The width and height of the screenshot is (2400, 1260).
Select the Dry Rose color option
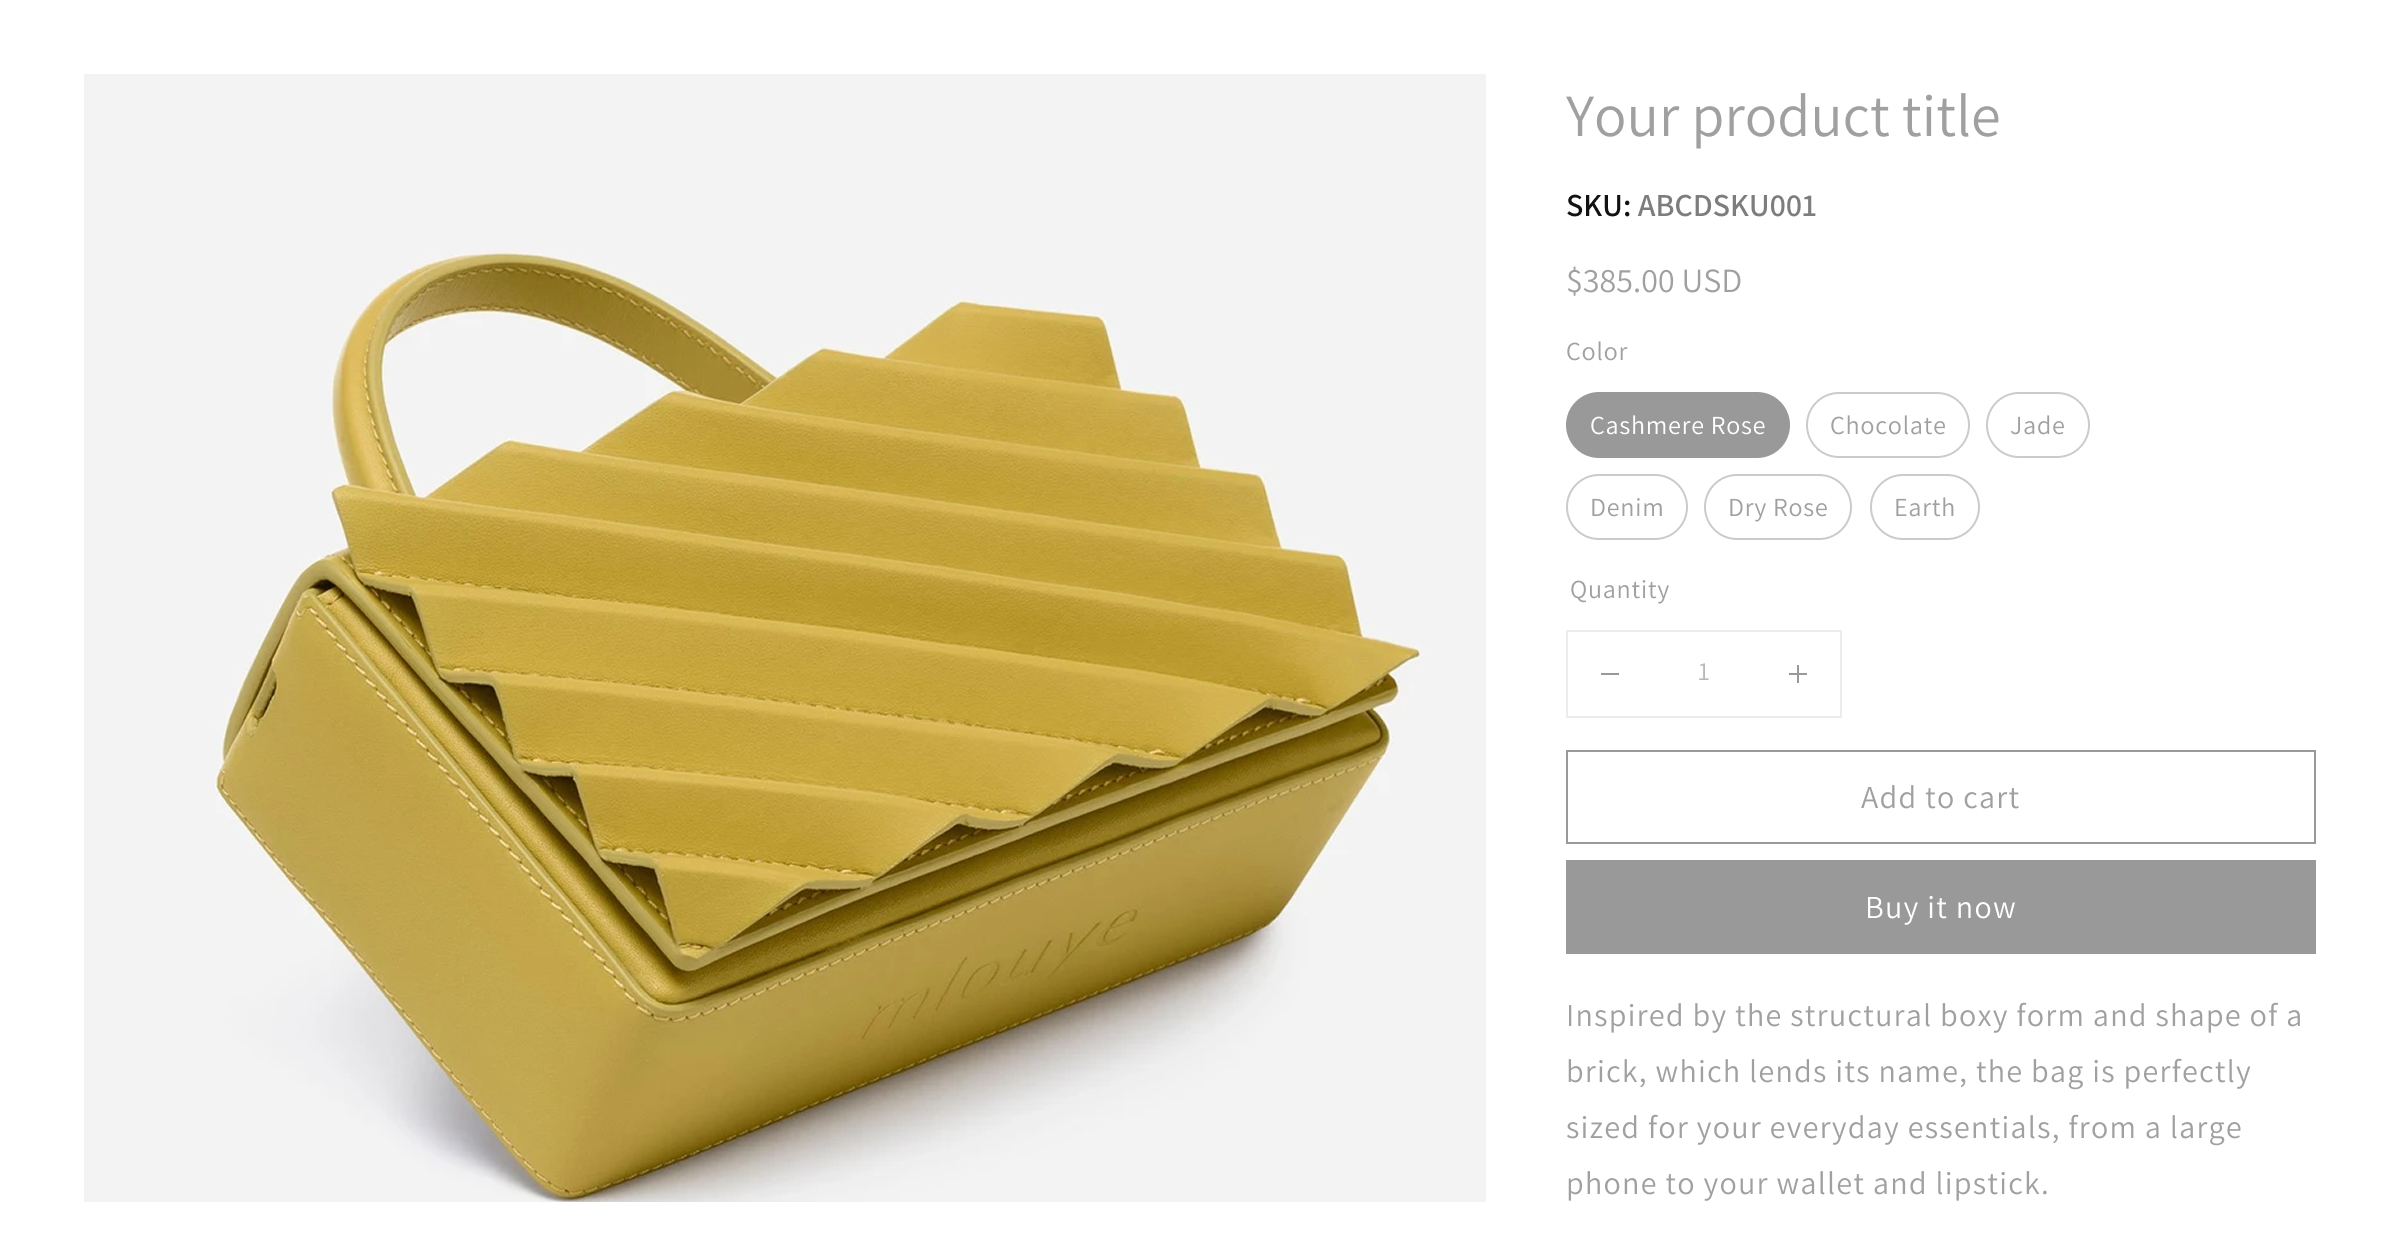coord(1777,507)
